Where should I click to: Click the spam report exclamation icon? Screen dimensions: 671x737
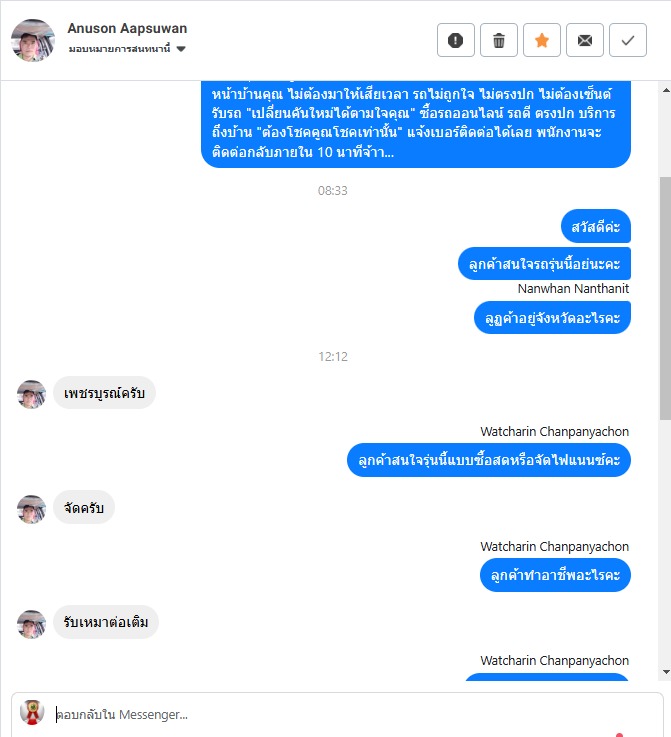coord(455,40)
